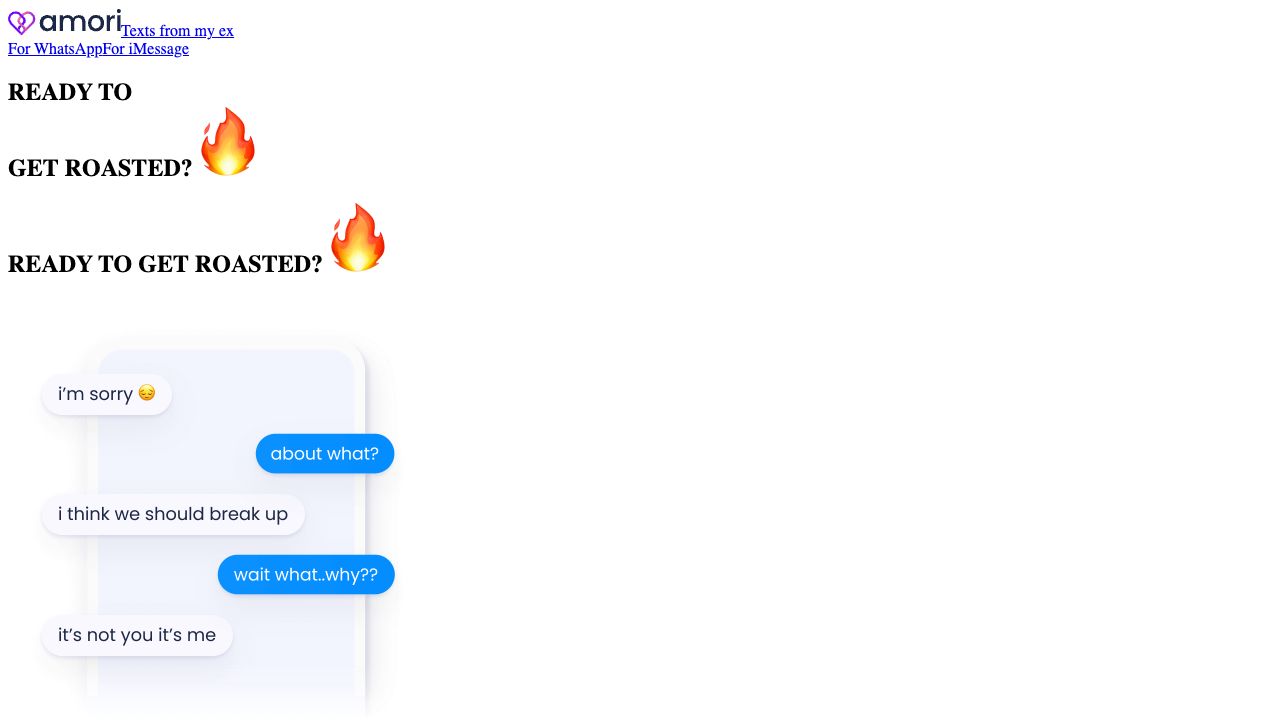Screen dimensions: 1280x720
Task: Click the amori wordmark text
Action: [x=80, y=21]
